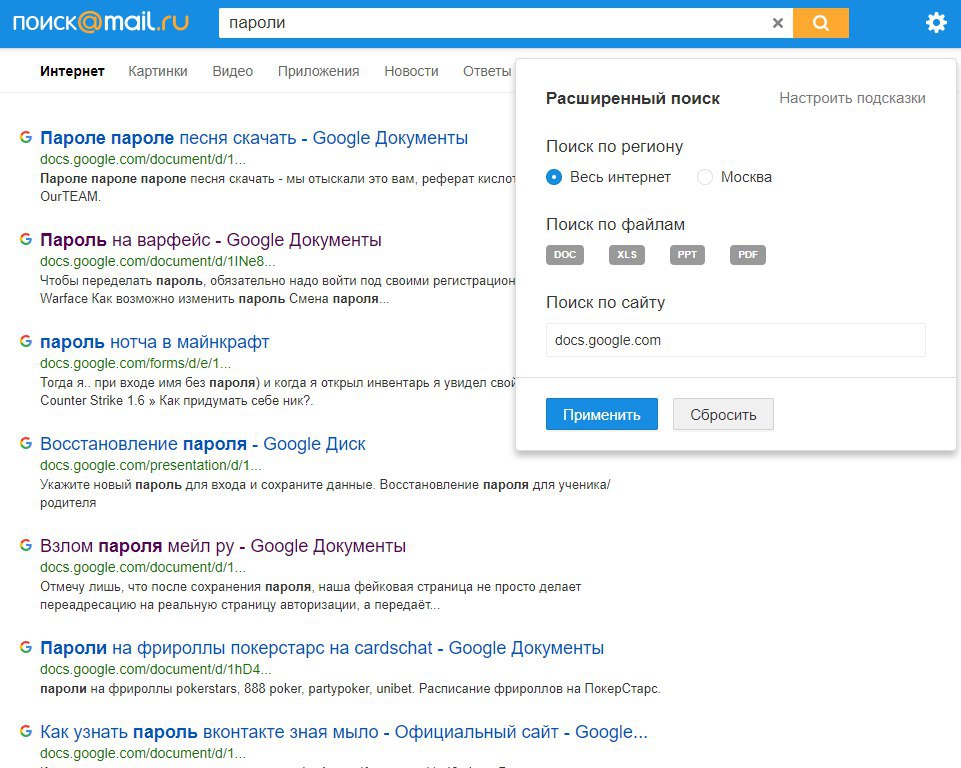Open result 'Восстановление пароля - Google Диск'
961x768 pixels.
(203, 444)
